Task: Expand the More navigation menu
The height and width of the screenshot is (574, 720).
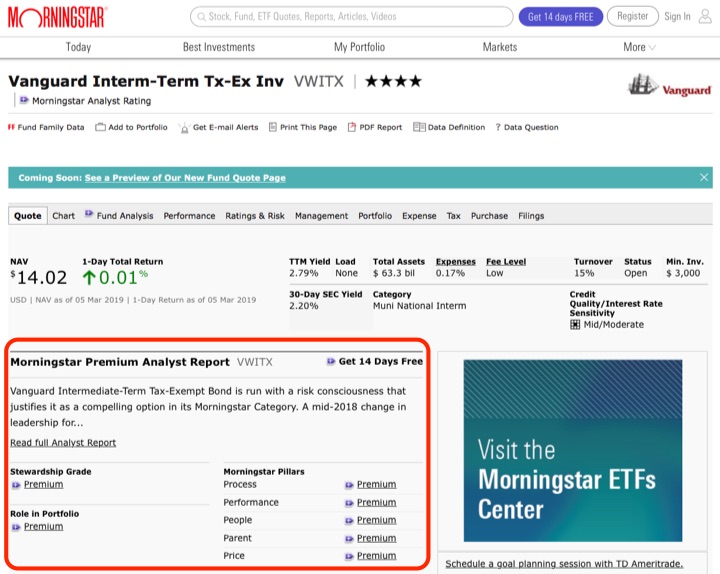Action: [639, 47]
